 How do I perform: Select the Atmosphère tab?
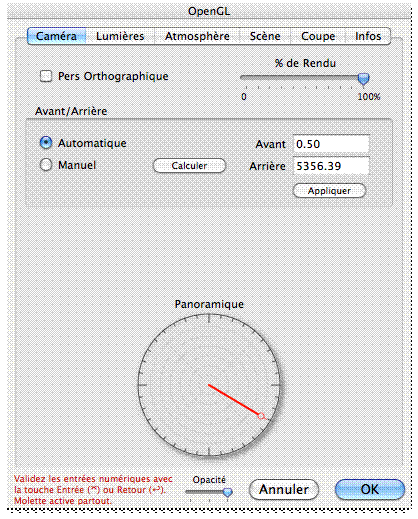click(197, 36)
